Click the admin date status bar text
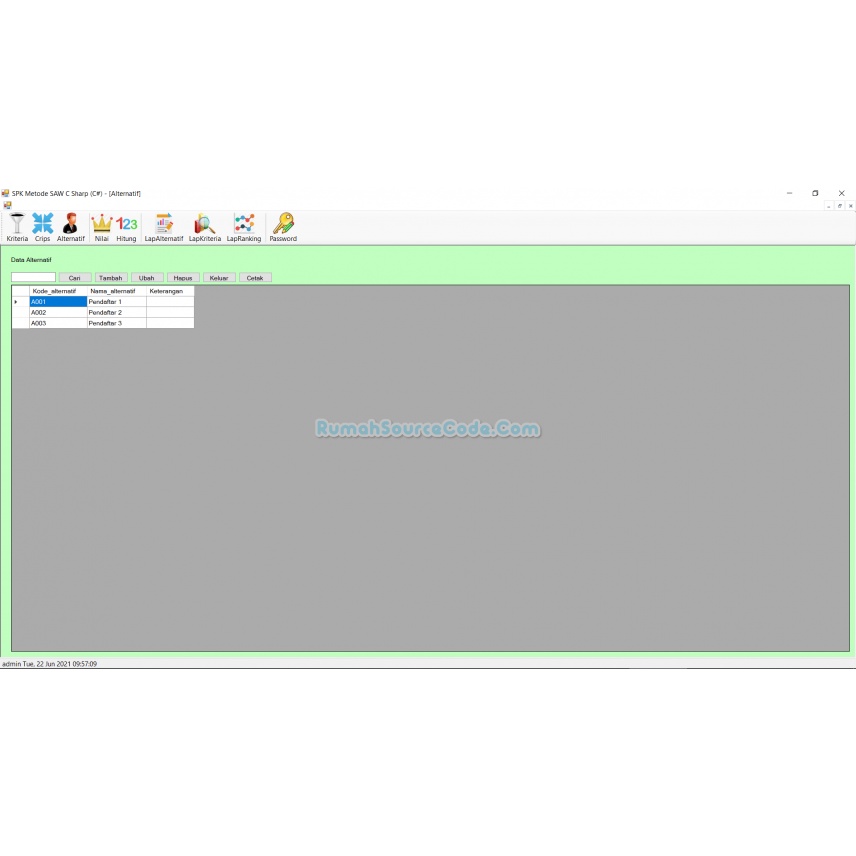The width and height of the screenshot is (856, 856). [50, 664]
